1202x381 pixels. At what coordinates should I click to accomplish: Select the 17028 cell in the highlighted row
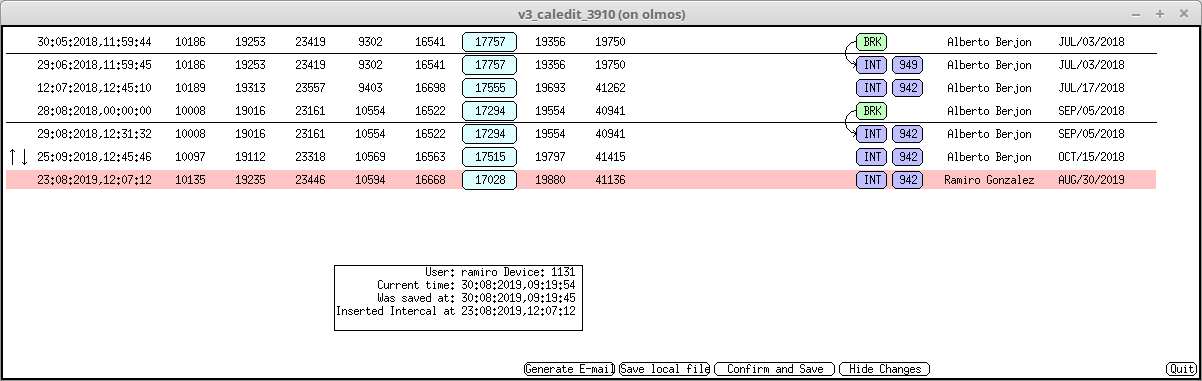click(489, 180)
